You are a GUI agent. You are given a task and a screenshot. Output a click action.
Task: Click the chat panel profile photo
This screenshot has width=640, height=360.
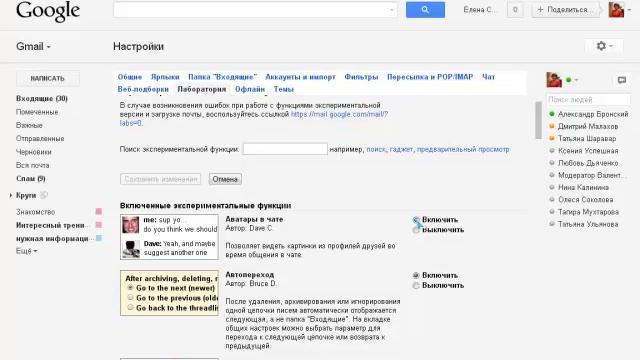(554, 80)
